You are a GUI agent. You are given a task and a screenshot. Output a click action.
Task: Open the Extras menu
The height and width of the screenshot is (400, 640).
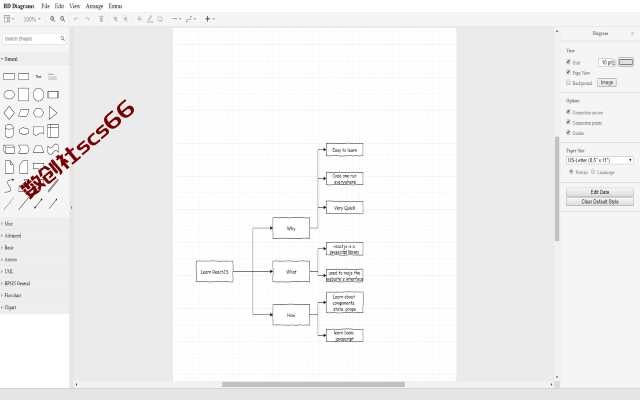(115, 6)
